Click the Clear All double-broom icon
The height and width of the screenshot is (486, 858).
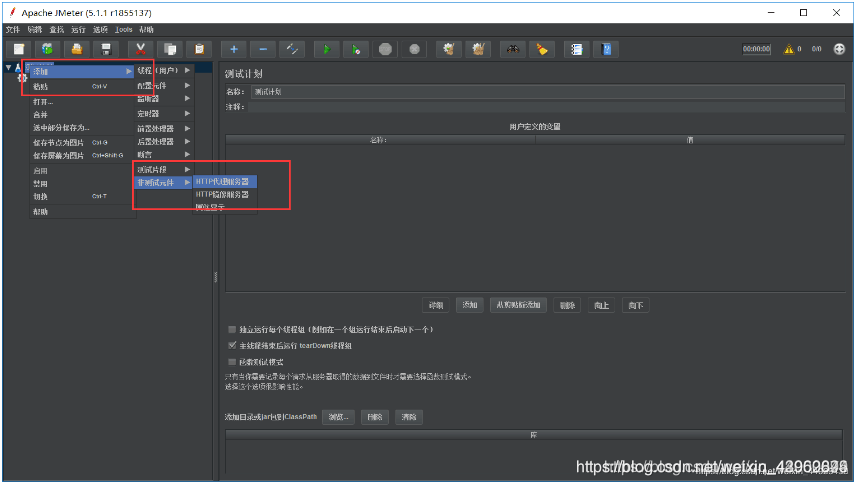478,49
